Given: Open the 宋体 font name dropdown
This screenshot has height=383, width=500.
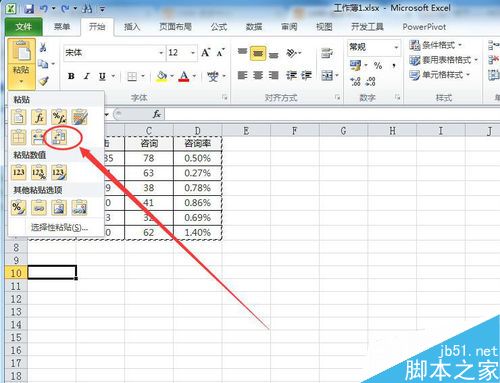Looking at the screenshot, I should (161, 53).
